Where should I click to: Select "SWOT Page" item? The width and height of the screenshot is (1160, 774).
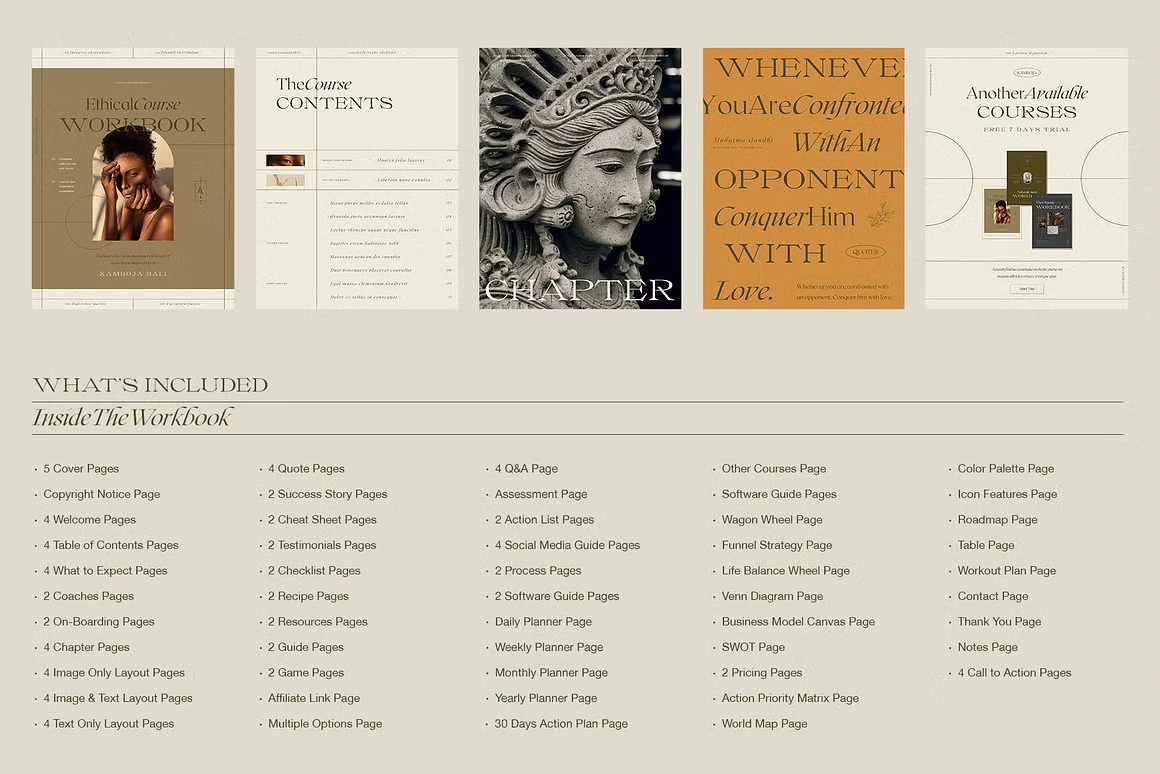coord(753,647)
